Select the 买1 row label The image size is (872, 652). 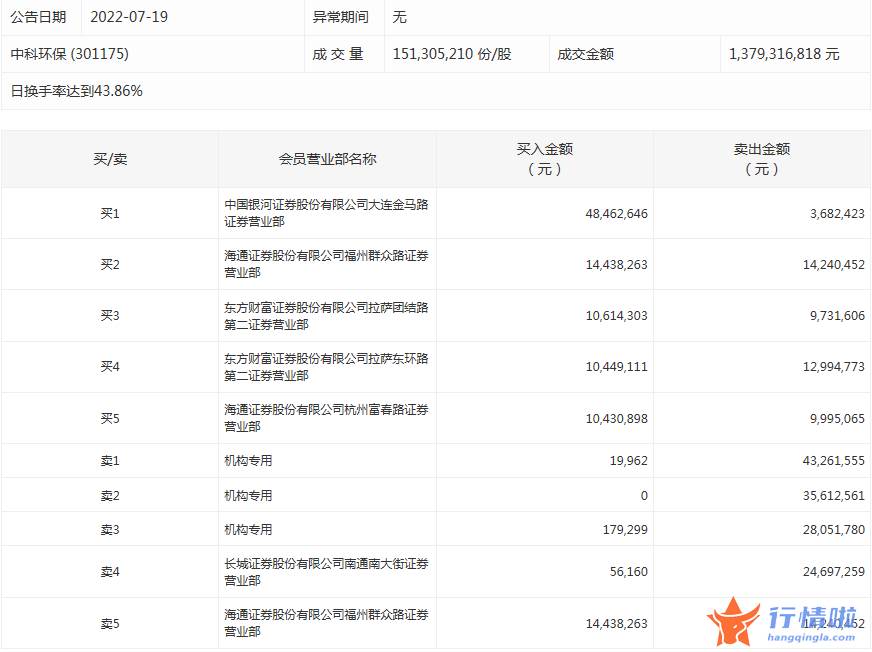click(x=110, y=214)
